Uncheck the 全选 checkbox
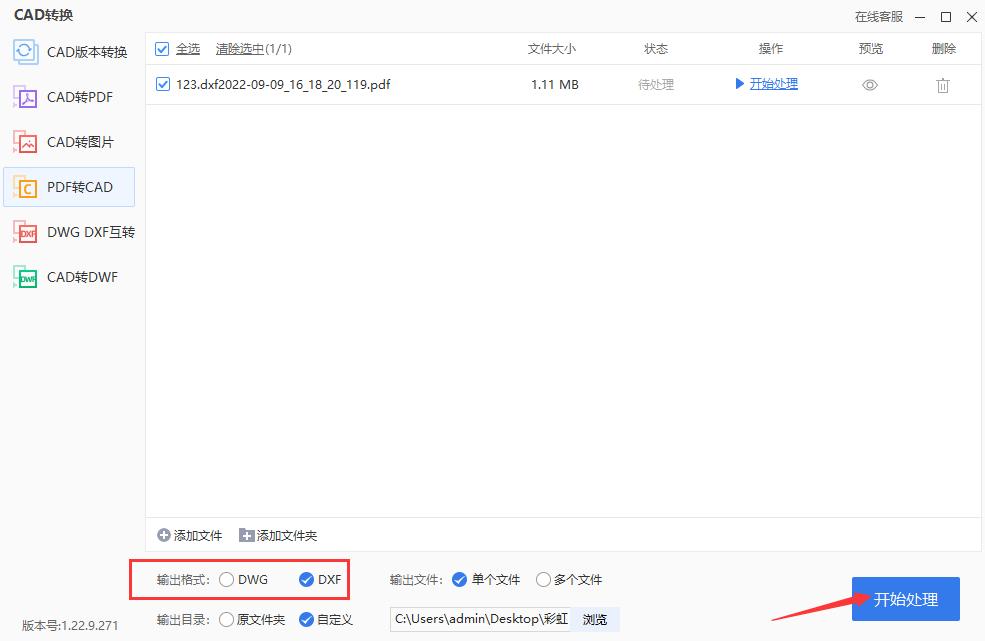Viewport: 985px width, 641px height. pyautogui.click(x=162, y=48)
